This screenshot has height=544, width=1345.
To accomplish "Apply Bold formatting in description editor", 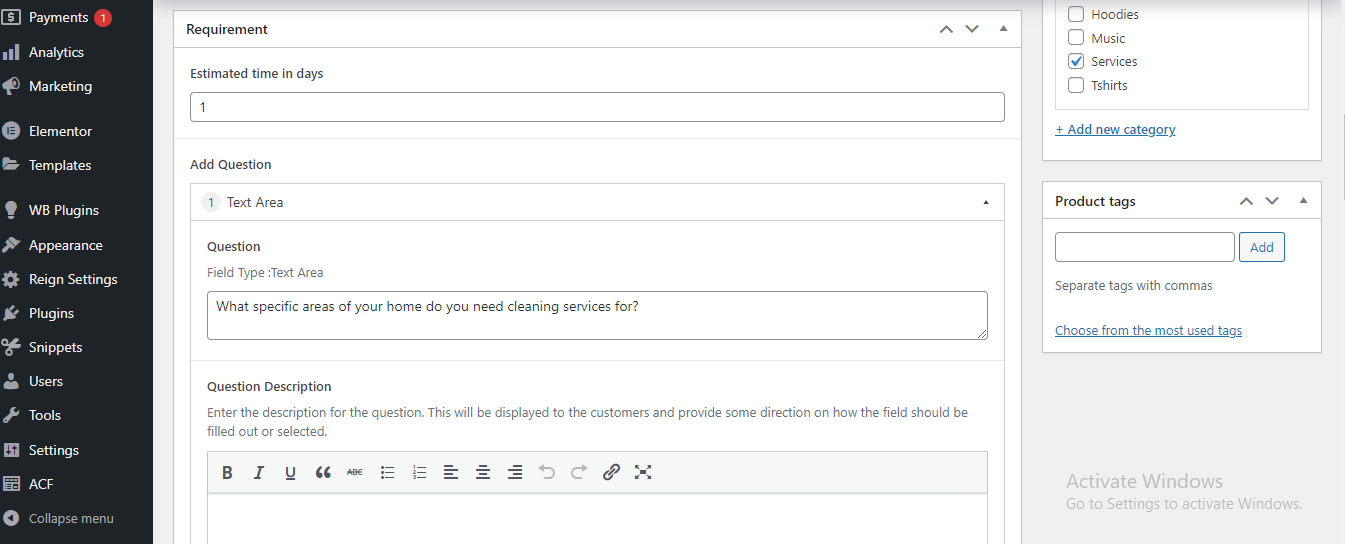I will tap(227, 473).
